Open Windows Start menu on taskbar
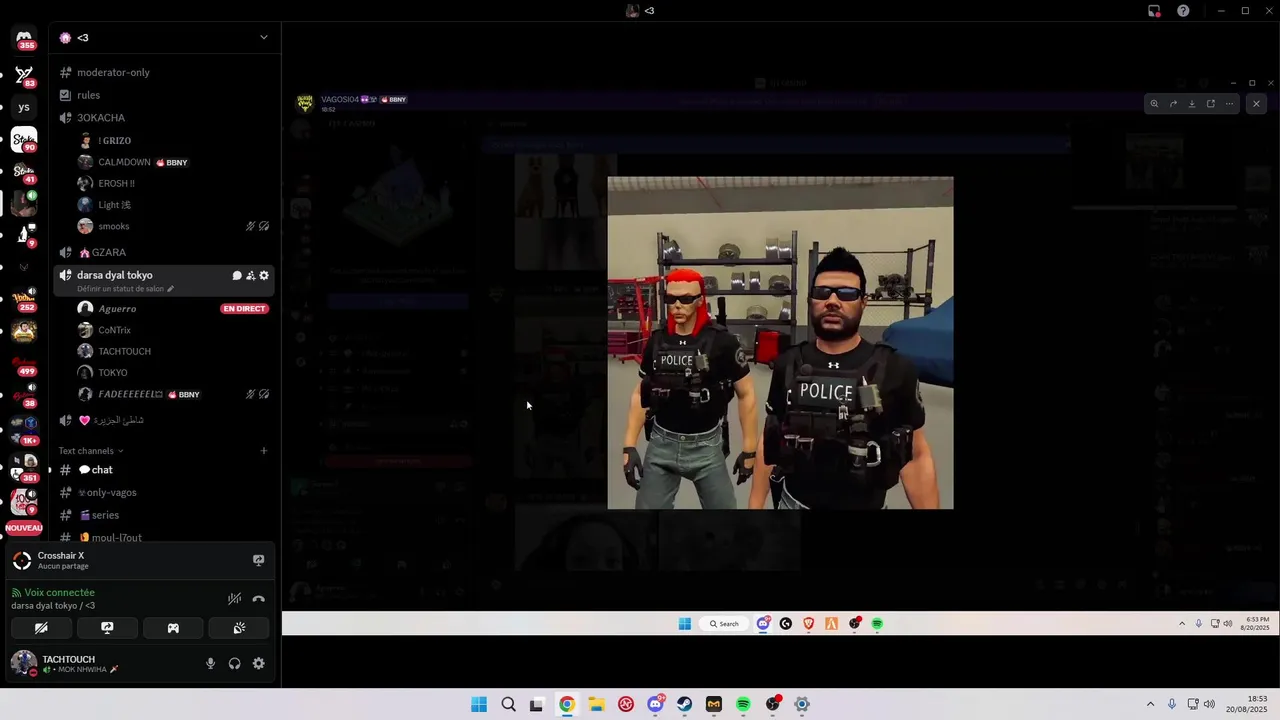1280x720 pixels. click(479, 704)
